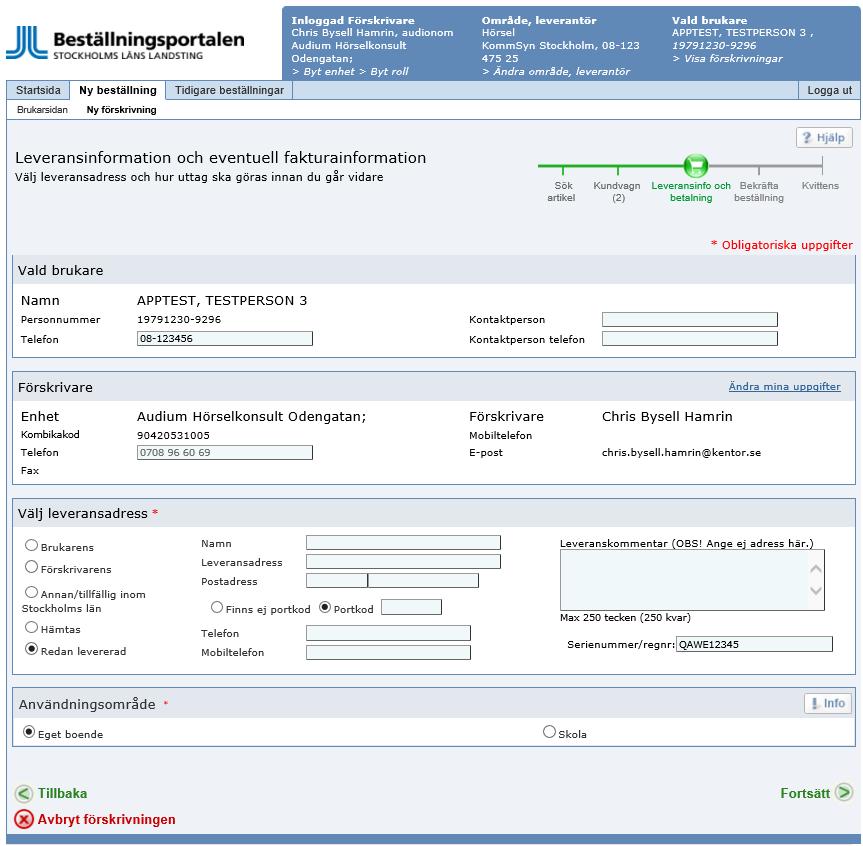
Task: Click the delivery Telefon input field
Action: pos(388,633)
